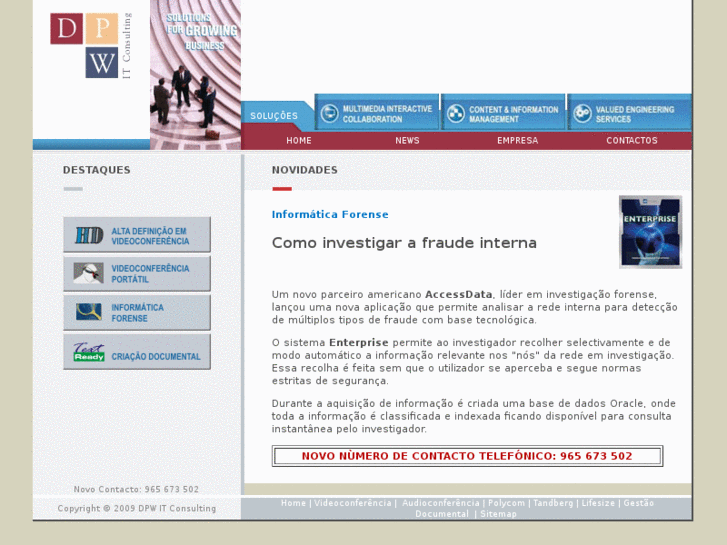Click the DPW IT Consulting logo
The height and width of the screenshot is (545, 727).
click(91, 45)
